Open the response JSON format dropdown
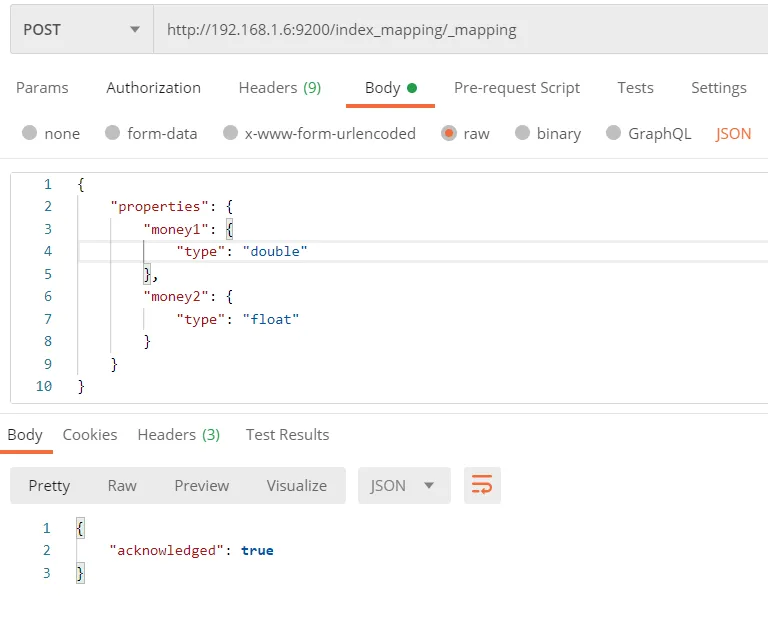 [404, 485]
